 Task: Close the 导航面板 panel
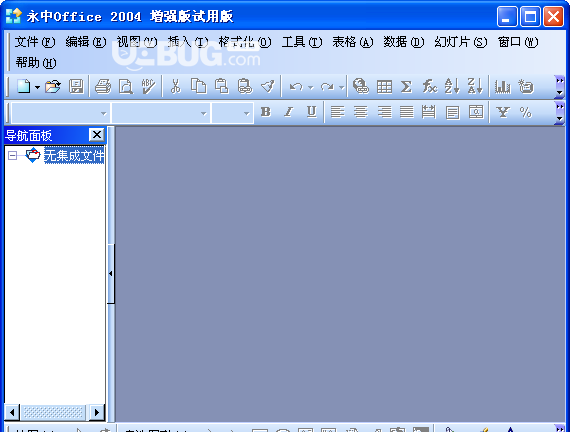pyautogui.click(x=97, y=135)
